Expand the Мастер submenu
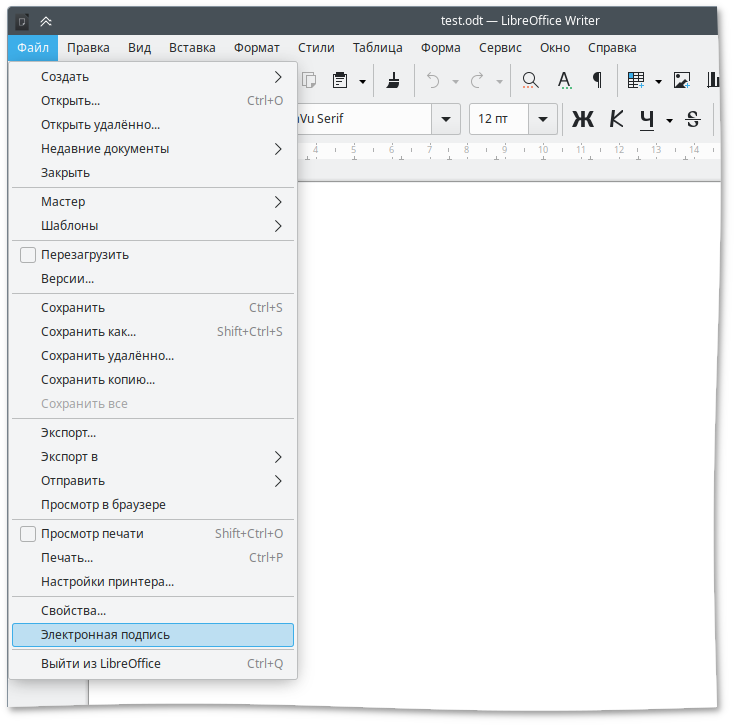Screen dimensions: 734x725 coord(153,202)
